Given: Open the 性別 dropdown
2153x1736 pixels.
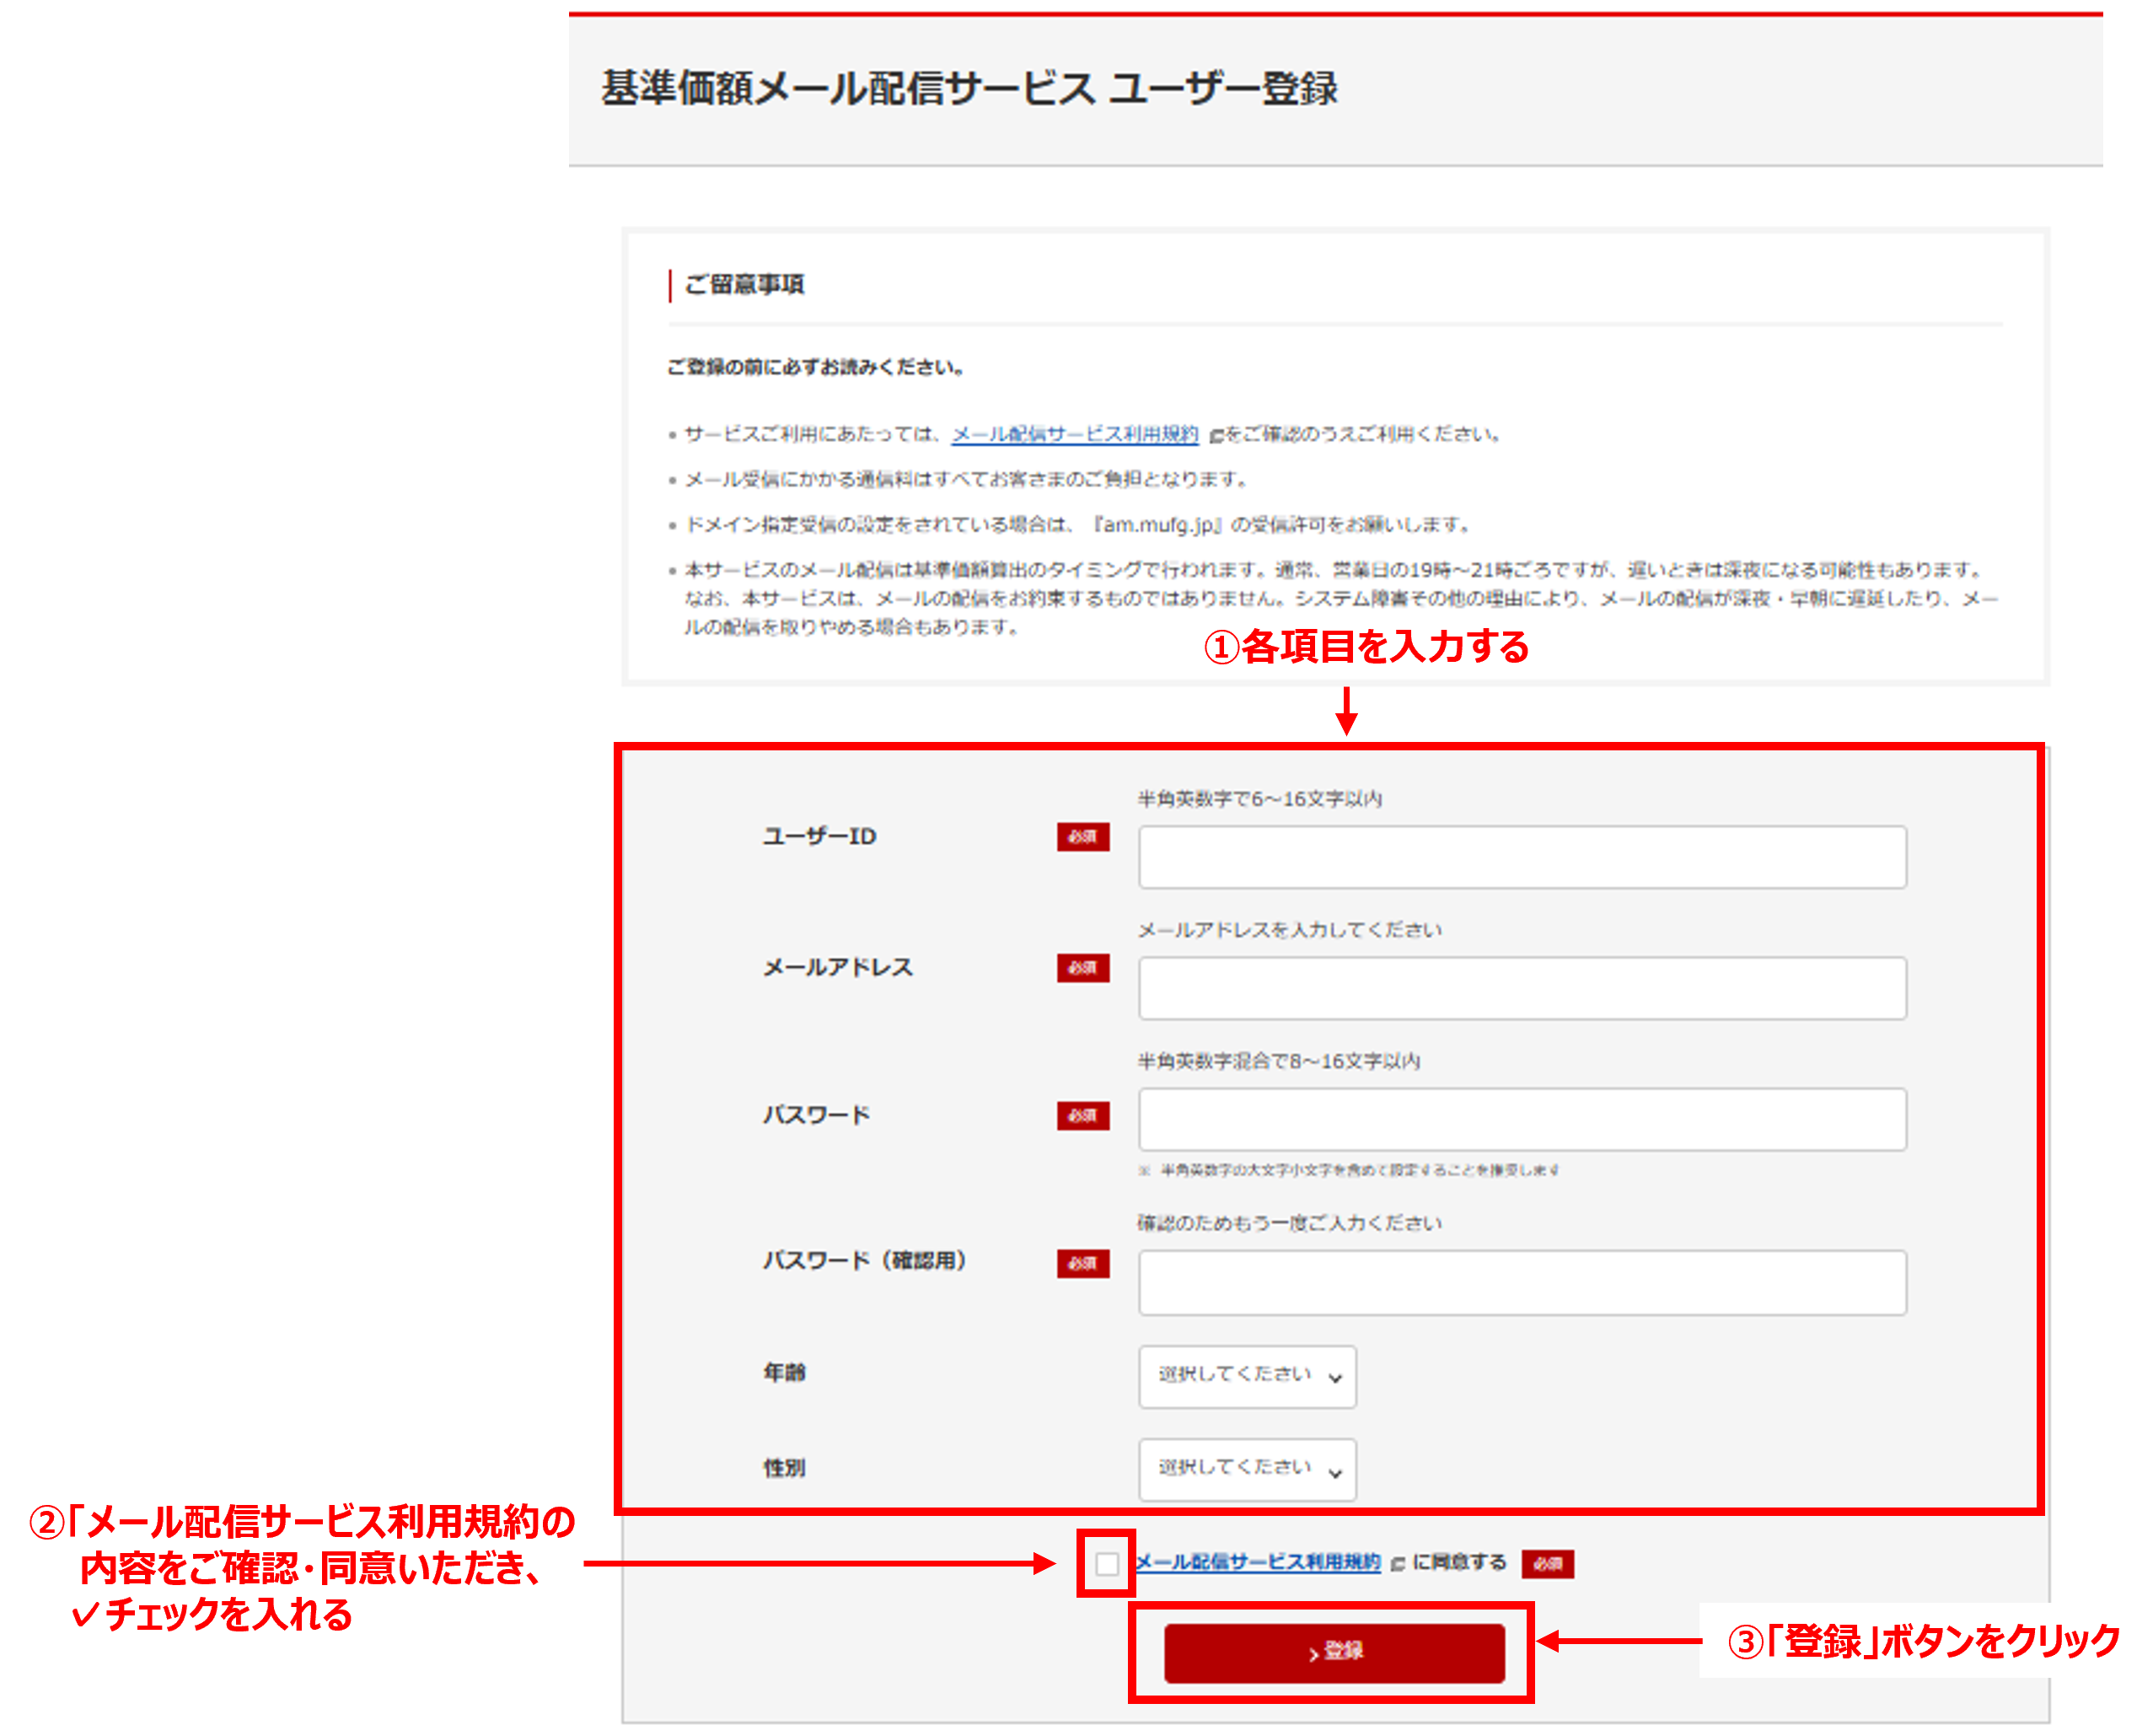Looking at the screenshot, I should point(1247,1469).
